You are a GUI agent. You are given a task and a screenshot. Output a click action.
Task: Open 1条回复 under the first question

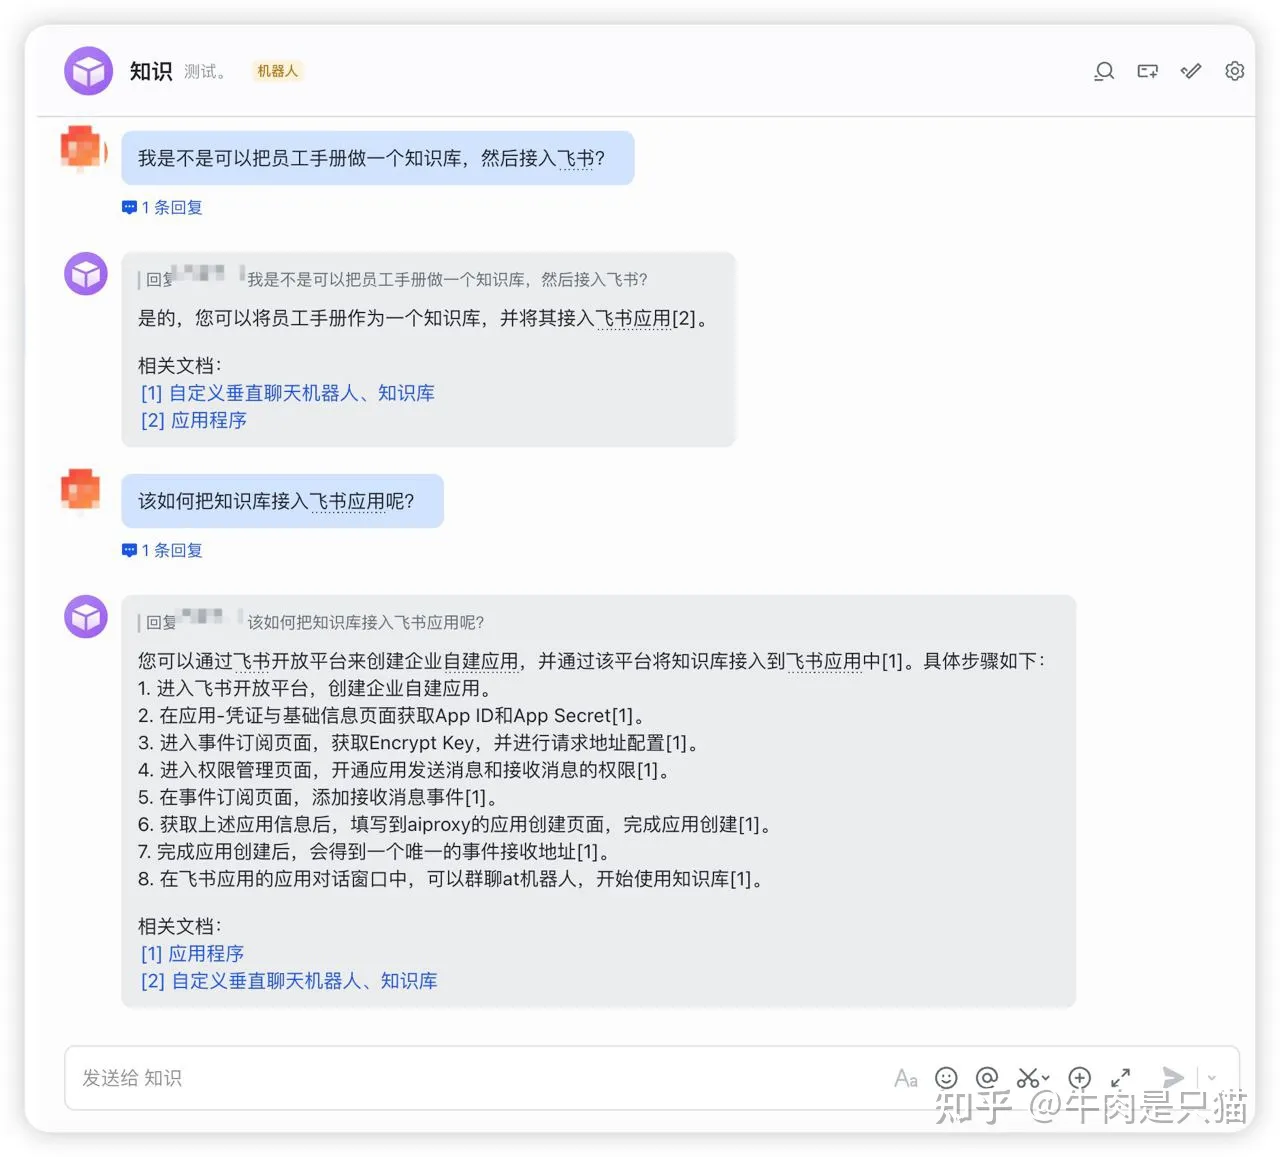(x=163, y=207)
